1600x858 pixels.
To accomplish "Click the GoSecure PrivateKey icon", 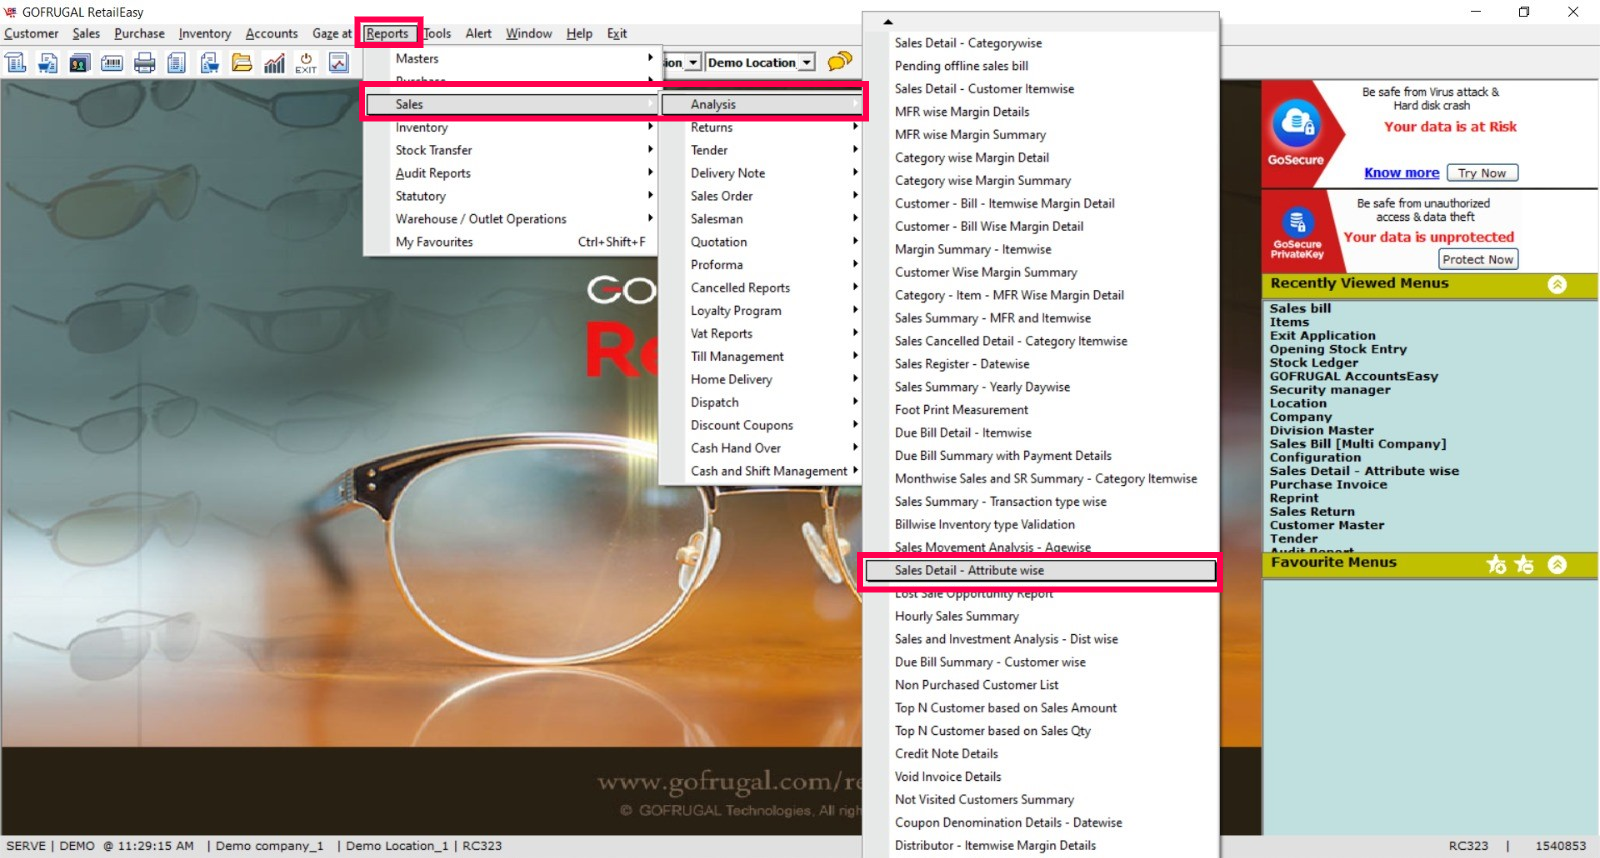I will (1297, 221).
